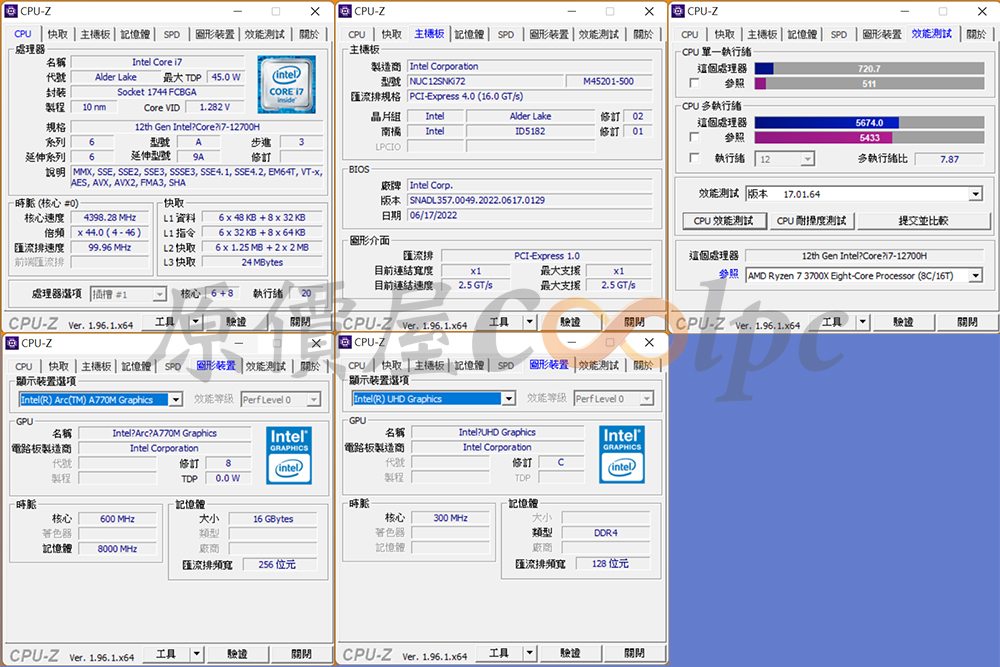The height and width of the screenshot is (667, 1000).
Task: Open the 關於 tab in the benchmark window
Action: pyautogui.click(x=976, y=34)
